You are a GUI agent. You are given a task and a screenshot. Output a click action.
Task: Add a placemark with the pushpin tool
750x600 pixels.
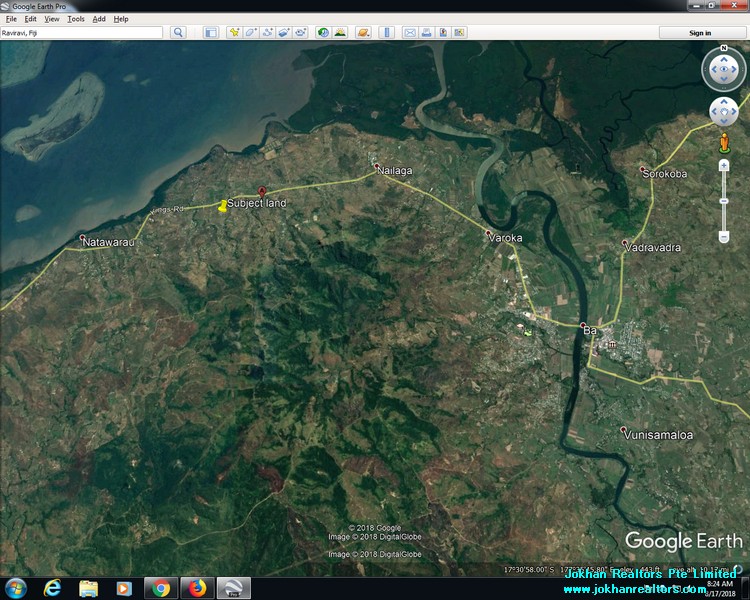[x=234, y=33]
